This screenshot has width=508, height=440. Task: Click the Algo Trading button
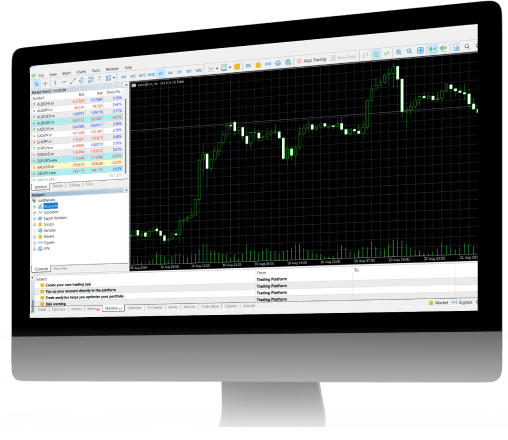312,60
